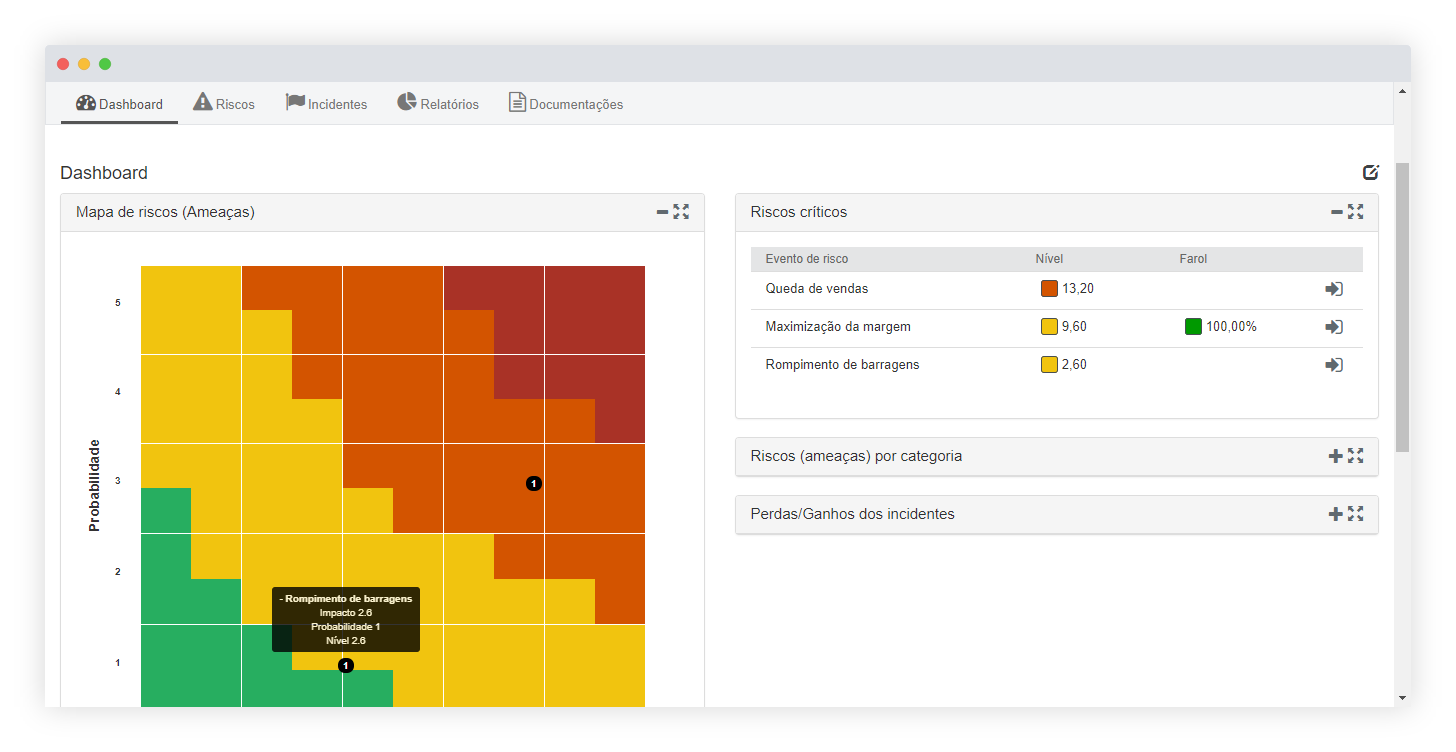Open details for Maximização da margem

[x=1333, y=327]
